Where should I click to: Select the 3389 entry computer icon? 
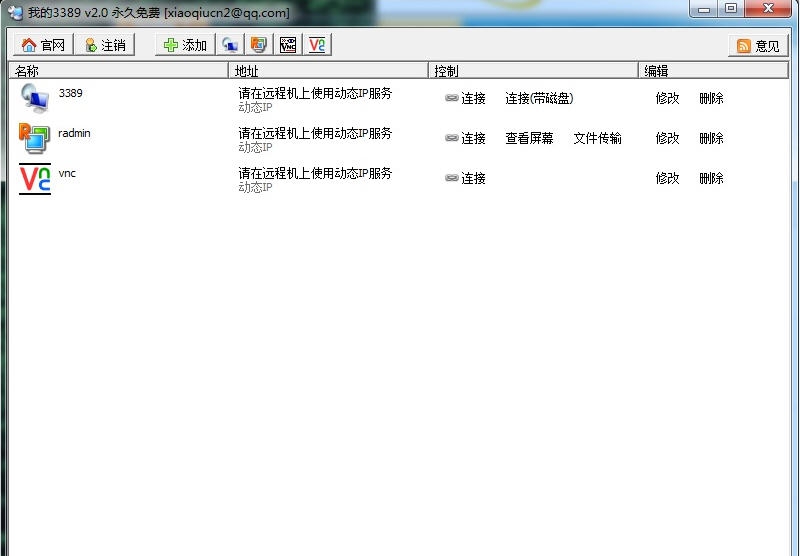[35, 98]
